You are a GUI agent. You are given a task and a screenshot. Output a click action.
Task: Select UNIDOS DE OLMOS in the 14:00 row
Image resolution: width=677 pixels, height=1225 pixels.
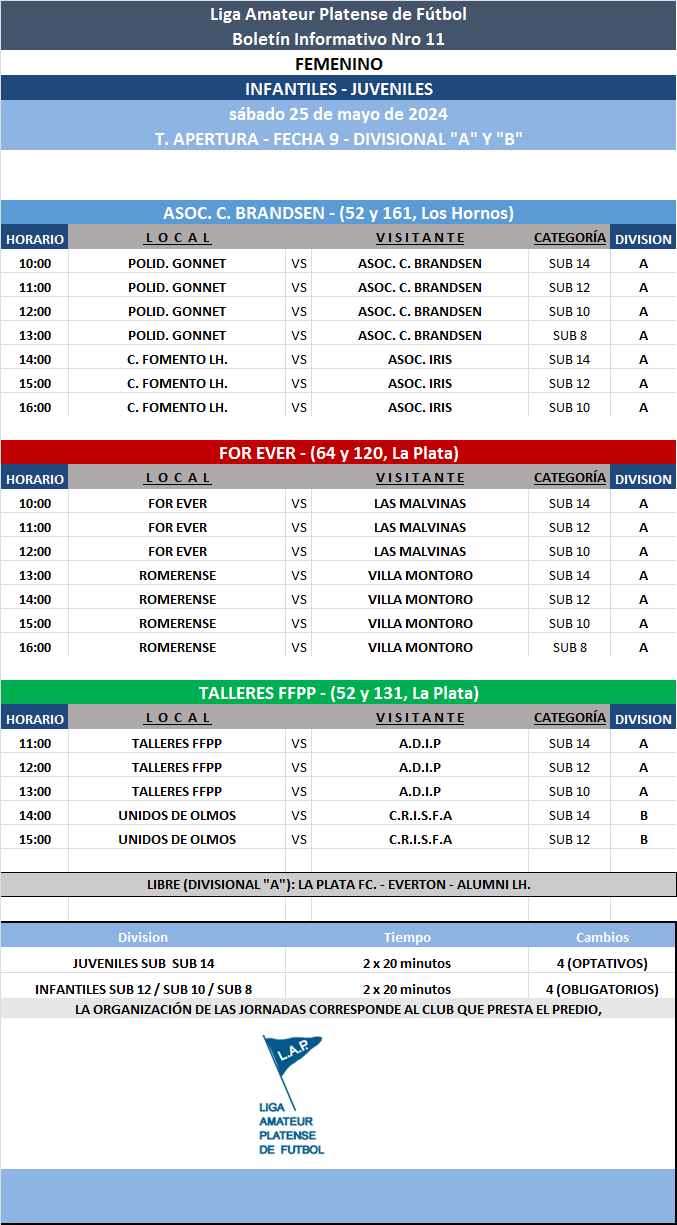coord(177,815)
